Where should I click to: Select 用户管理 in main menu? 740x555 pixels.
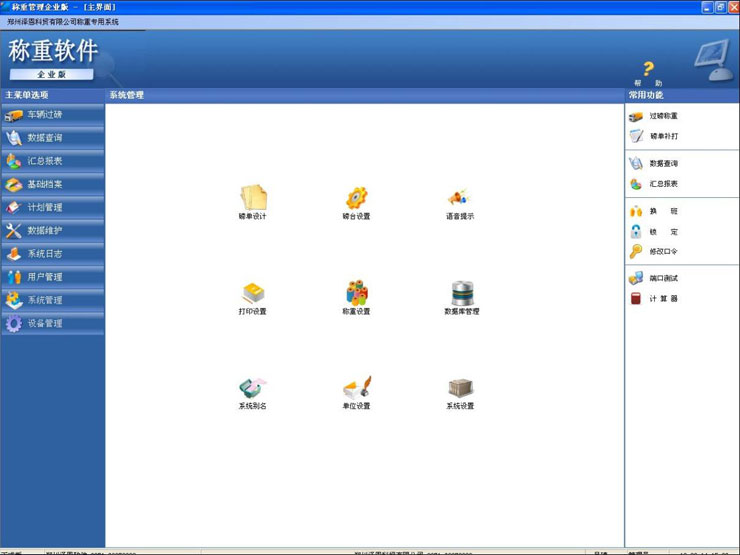click(x=52, y=277)
